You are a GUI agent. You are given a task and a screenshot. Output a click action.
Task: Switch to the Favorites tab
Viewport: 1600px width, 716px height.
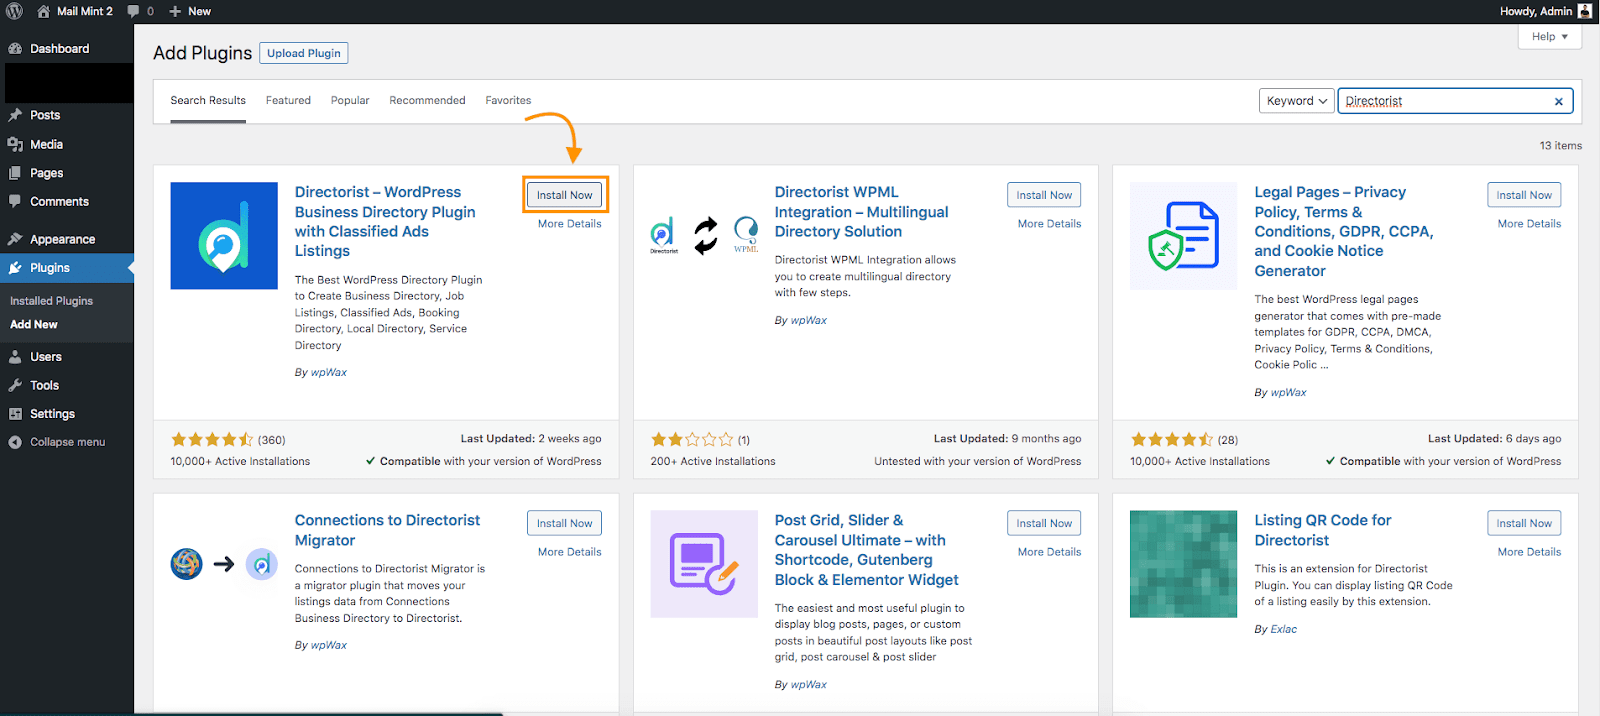508,100
